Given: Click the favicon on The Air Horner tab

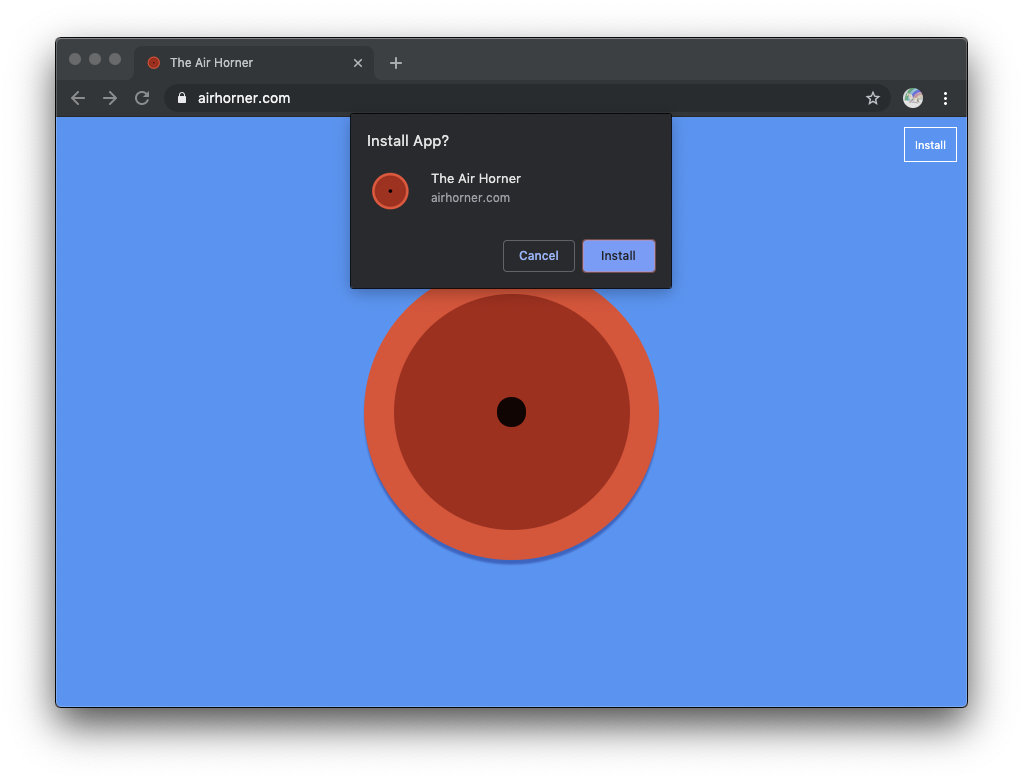Looking at the screenshot, I should [x=154, y=63].
